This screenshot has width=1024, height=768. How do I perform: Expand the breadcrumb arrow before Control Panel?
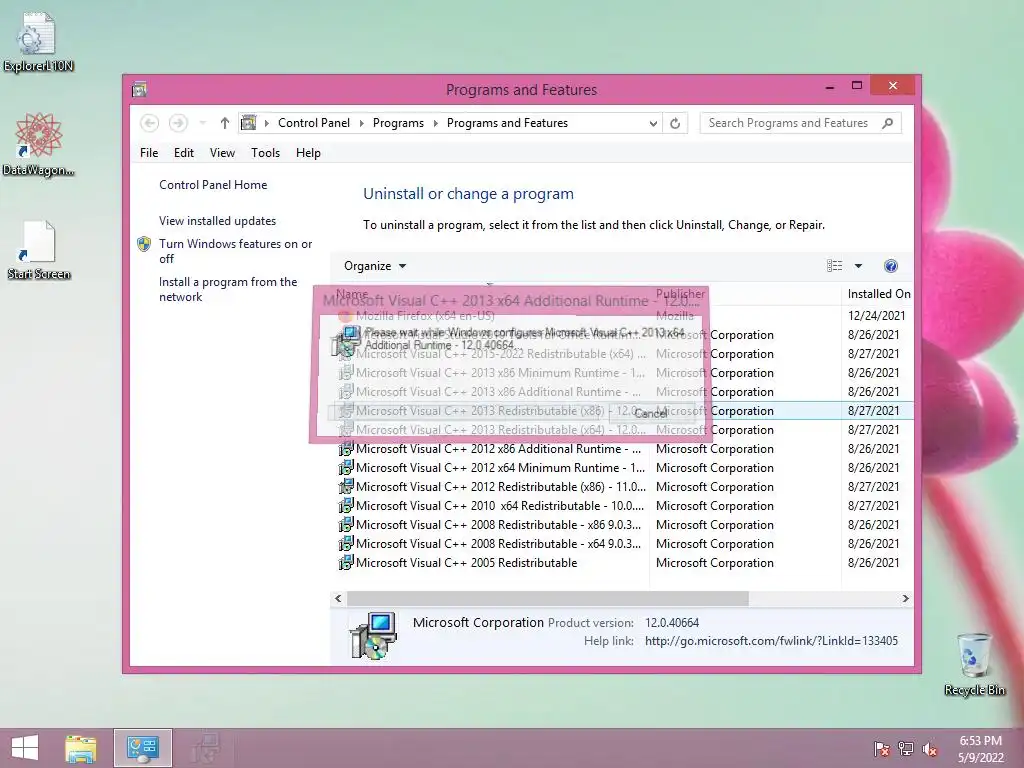click(266, 123)
